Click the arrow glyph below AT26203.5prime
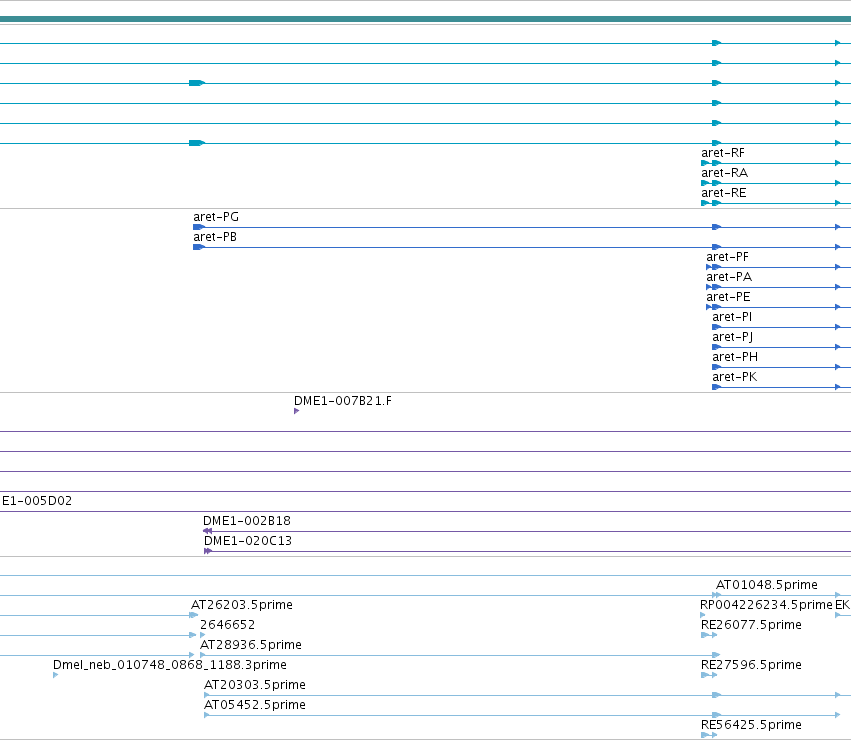 (x=194, y=615)
